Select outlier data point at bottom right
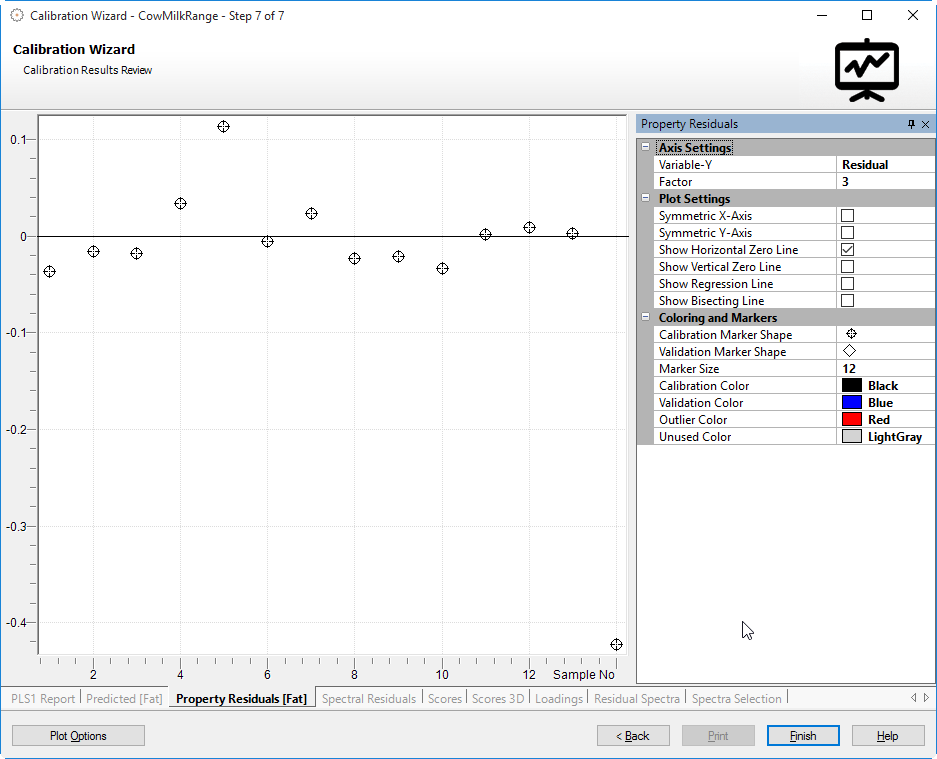The image size is (937, 759). 616,645
